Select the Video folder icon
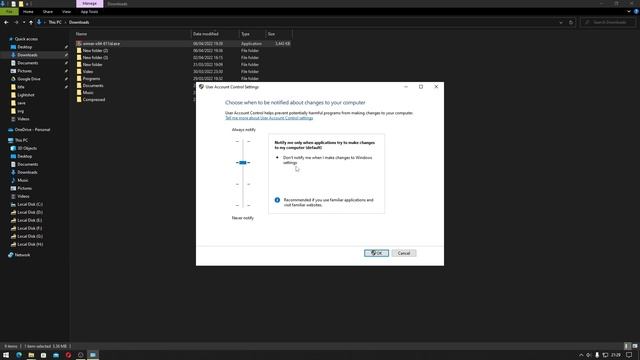Screen dimensions: 640x360 click(x=79, y=71)
